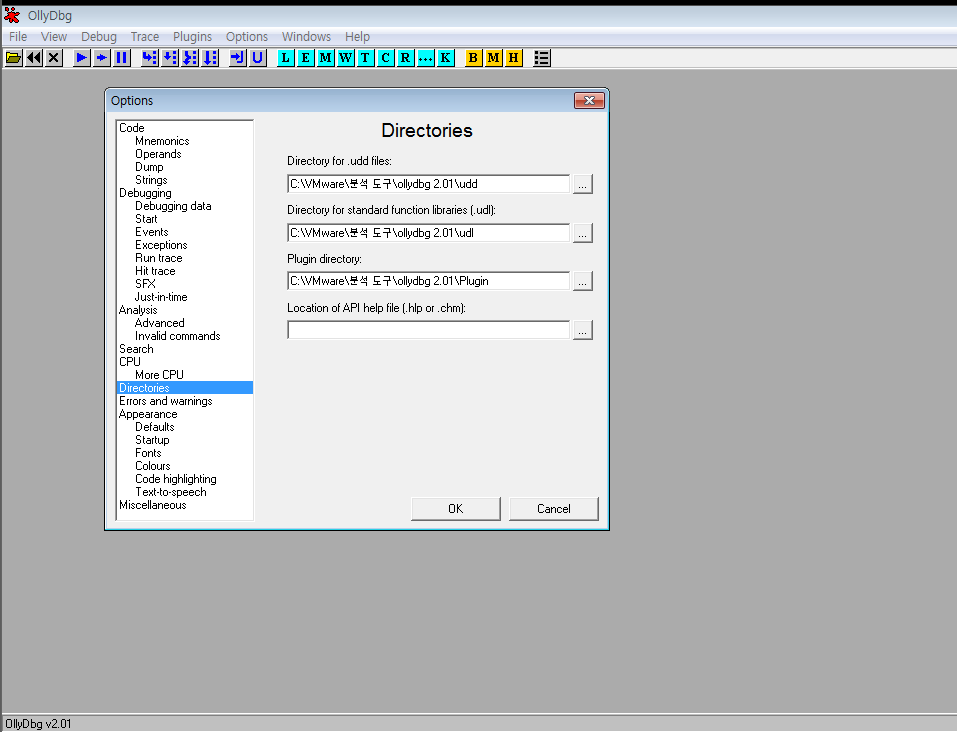Click Cancel in Options dialog
The width and height of the screenshot is (957, 732).
(x=554, y=509)
